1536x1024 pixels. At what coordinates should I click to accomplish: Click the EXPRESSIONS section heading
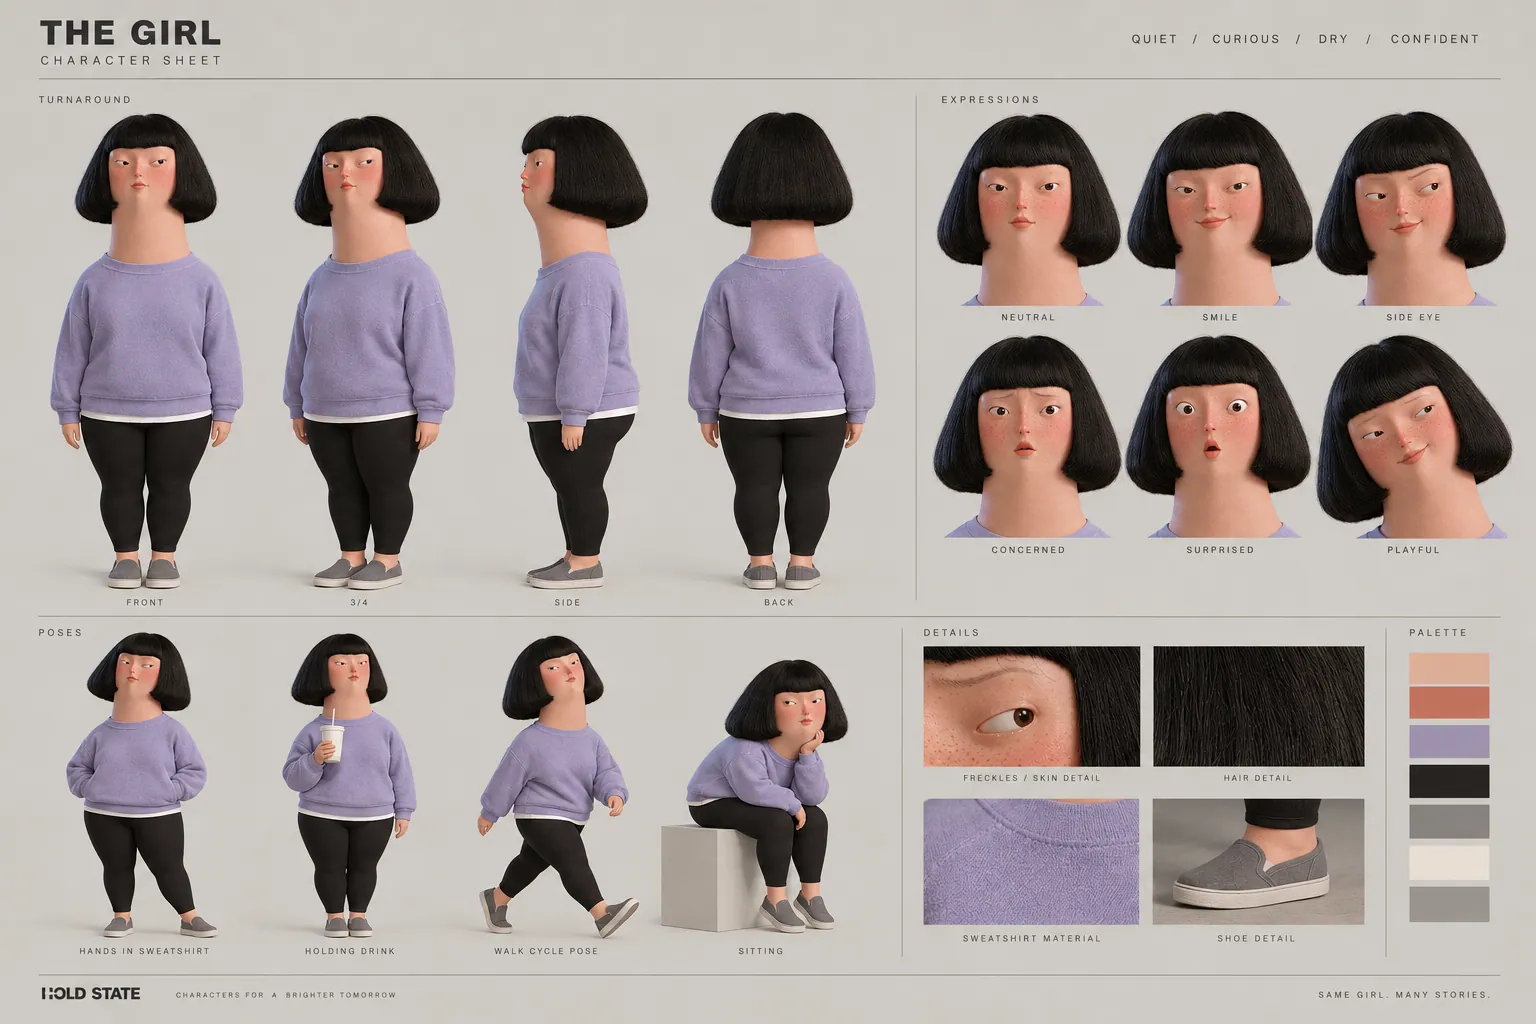(990, 99)
